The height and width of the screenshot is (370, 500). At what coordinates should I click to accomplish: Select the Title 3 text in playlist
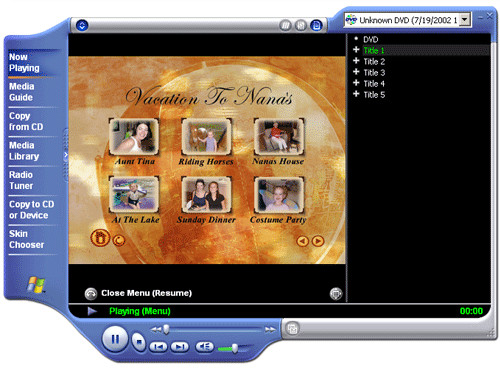pos(374,72)
